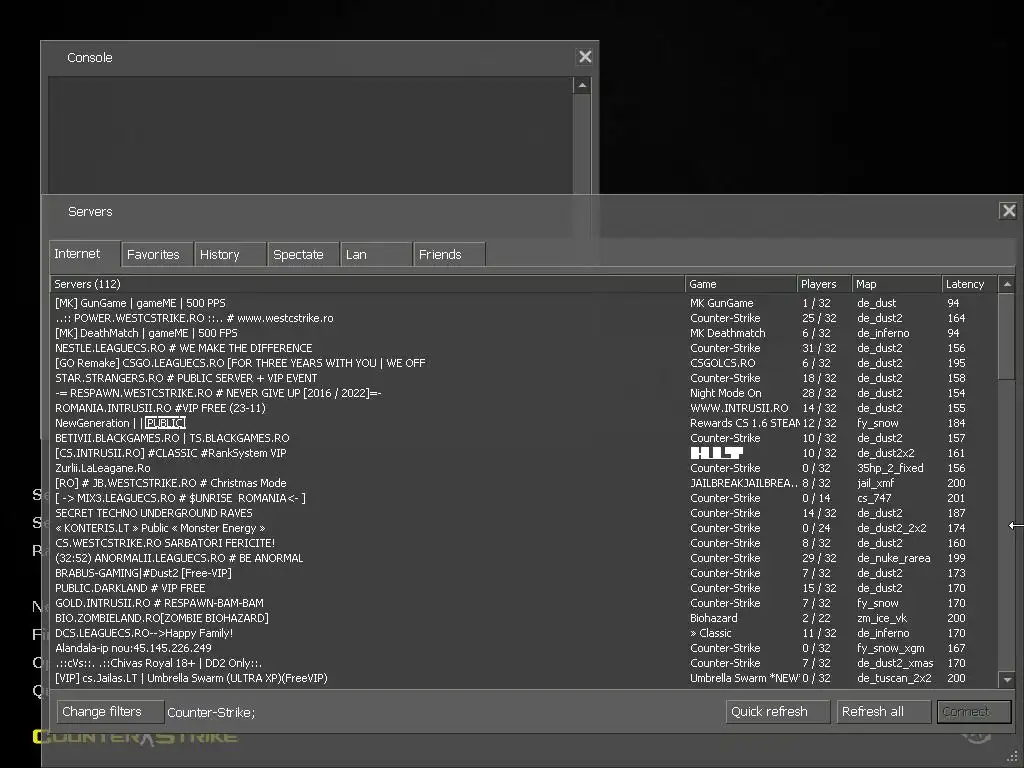
Task: Select the JB.WESTCSTRIKE.RO Christmas Mode server
Action: [x=524, y=483]
